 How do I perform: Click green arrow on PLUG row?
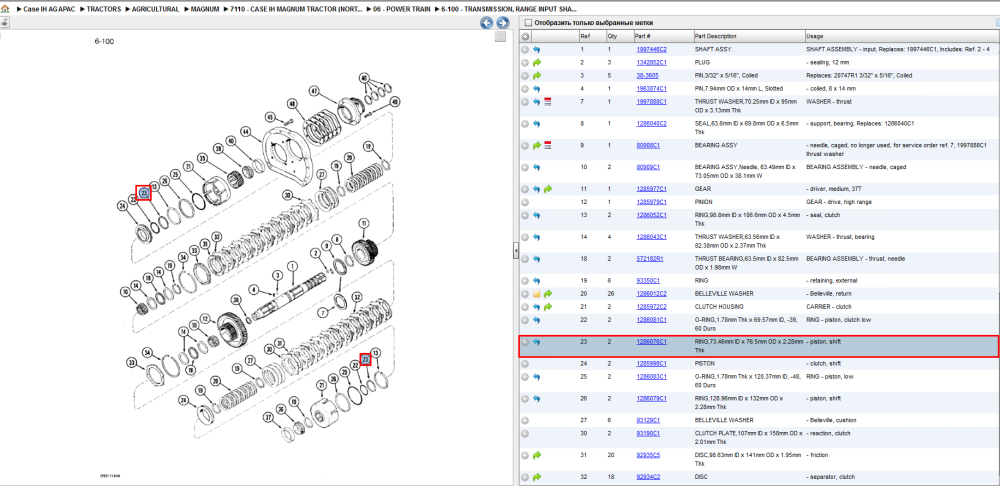click(x=536, y=63)
